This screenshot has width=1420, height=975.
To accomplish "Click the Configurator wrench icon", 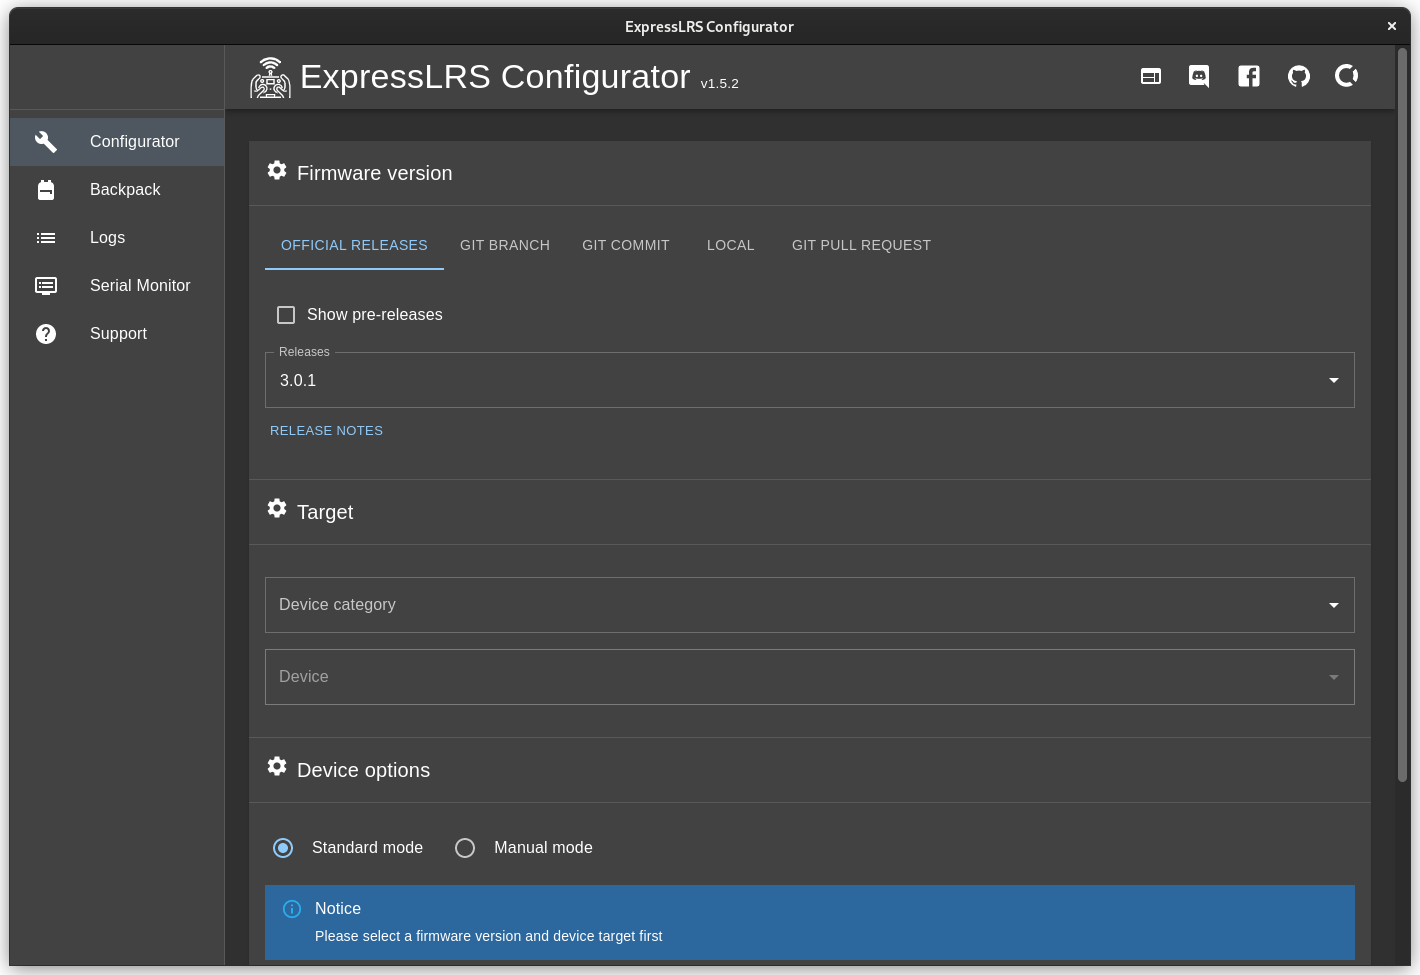I will tap(46, 141).
